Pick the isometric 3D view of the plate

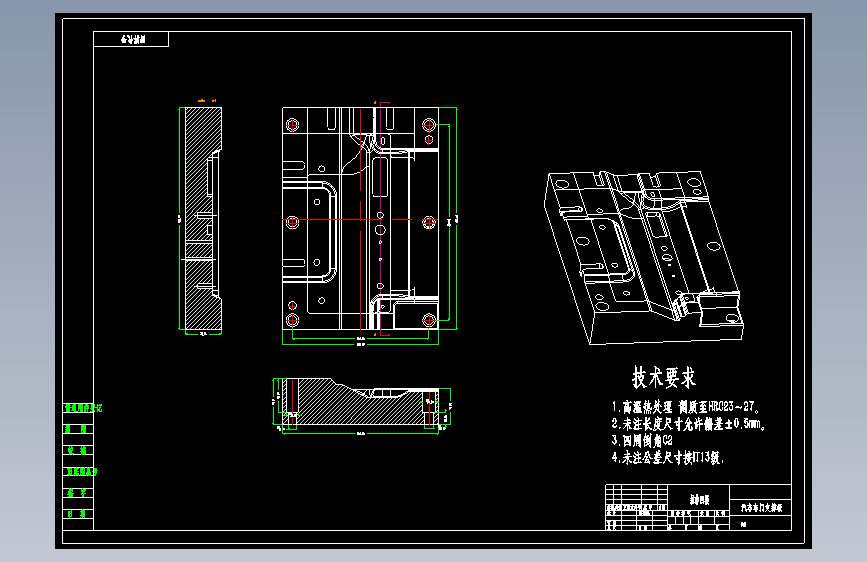(645, 257)
